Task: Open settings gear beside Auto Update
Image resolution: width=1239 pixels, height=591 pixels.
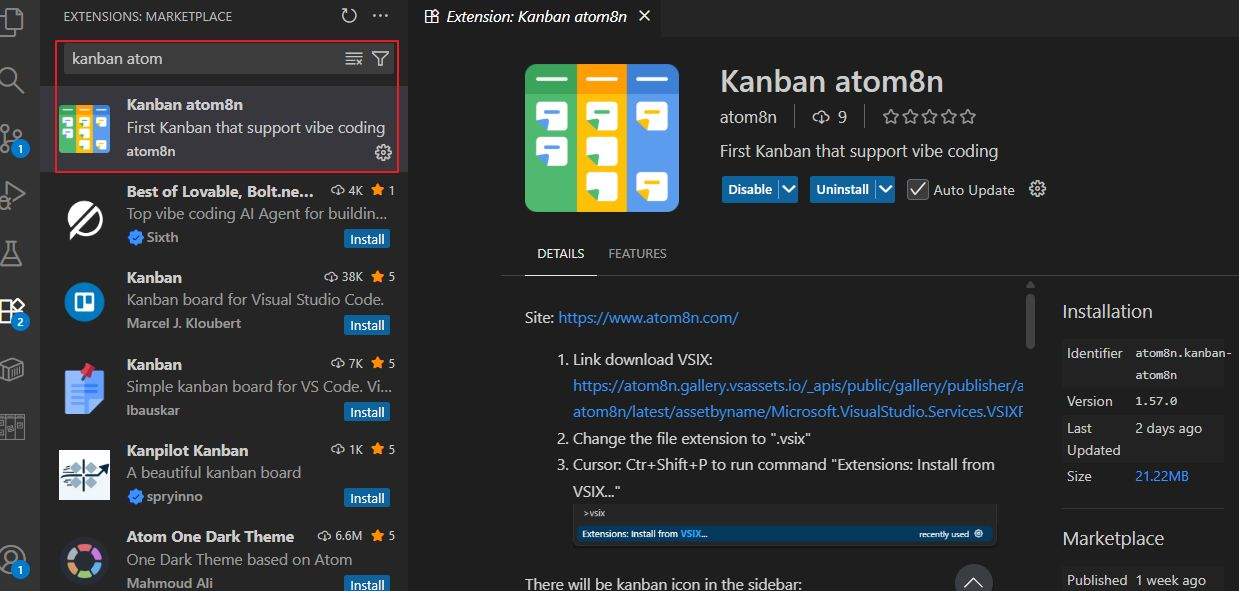Action: (x=1037, y=189)
